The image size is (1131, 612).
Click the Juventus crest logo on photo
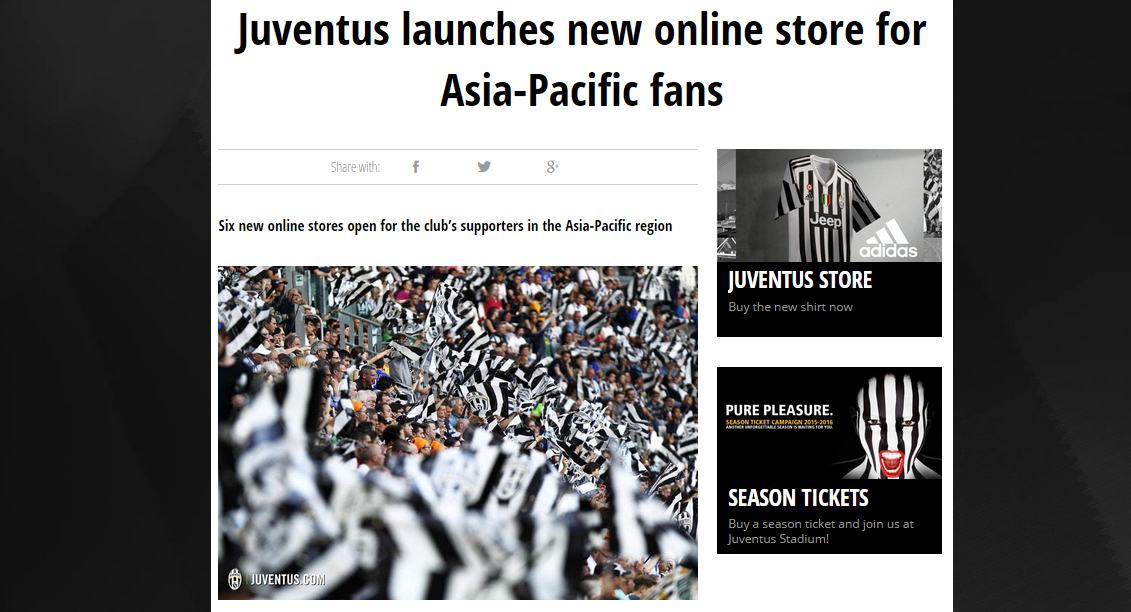tap(235, 579)
